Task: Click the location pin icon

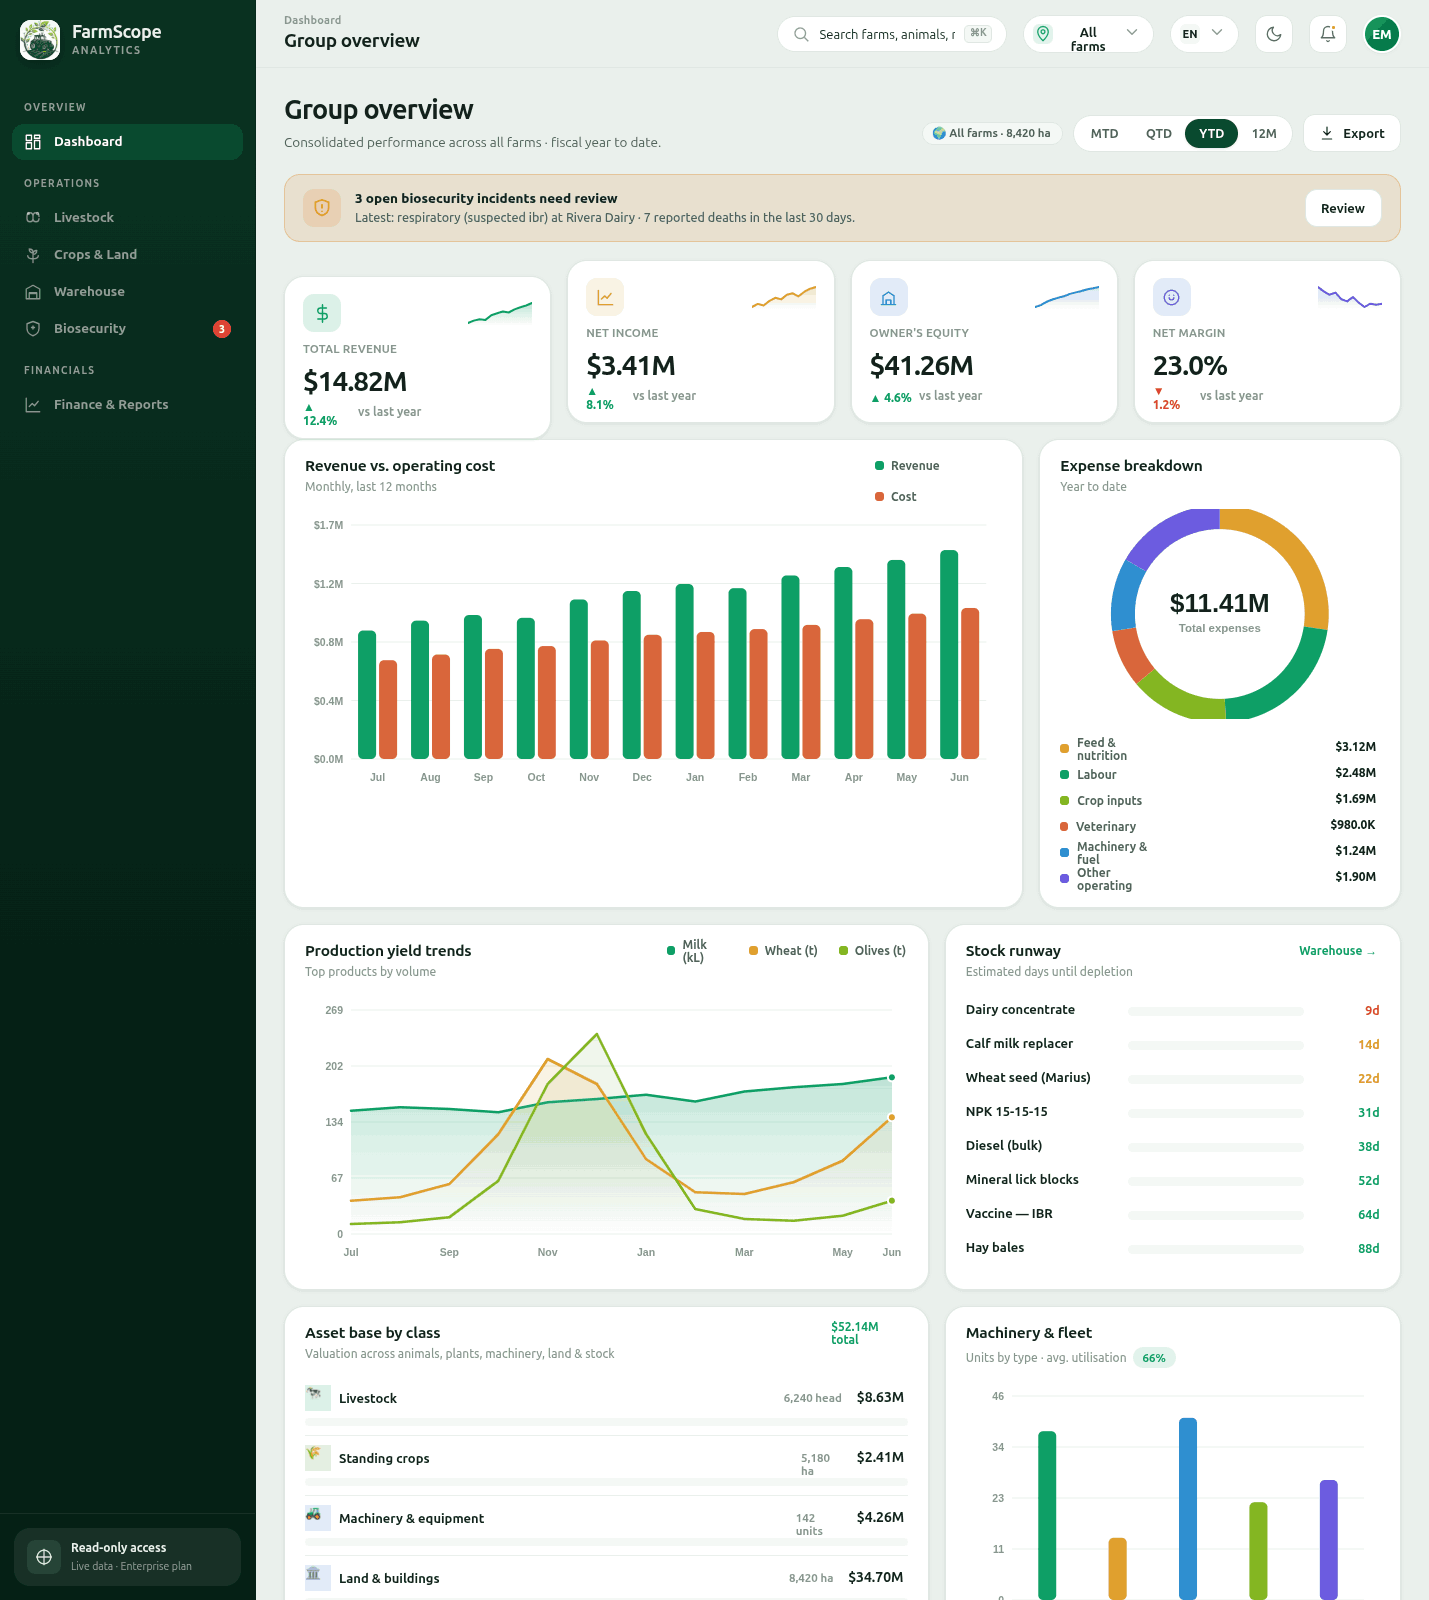Action: 1043,34
